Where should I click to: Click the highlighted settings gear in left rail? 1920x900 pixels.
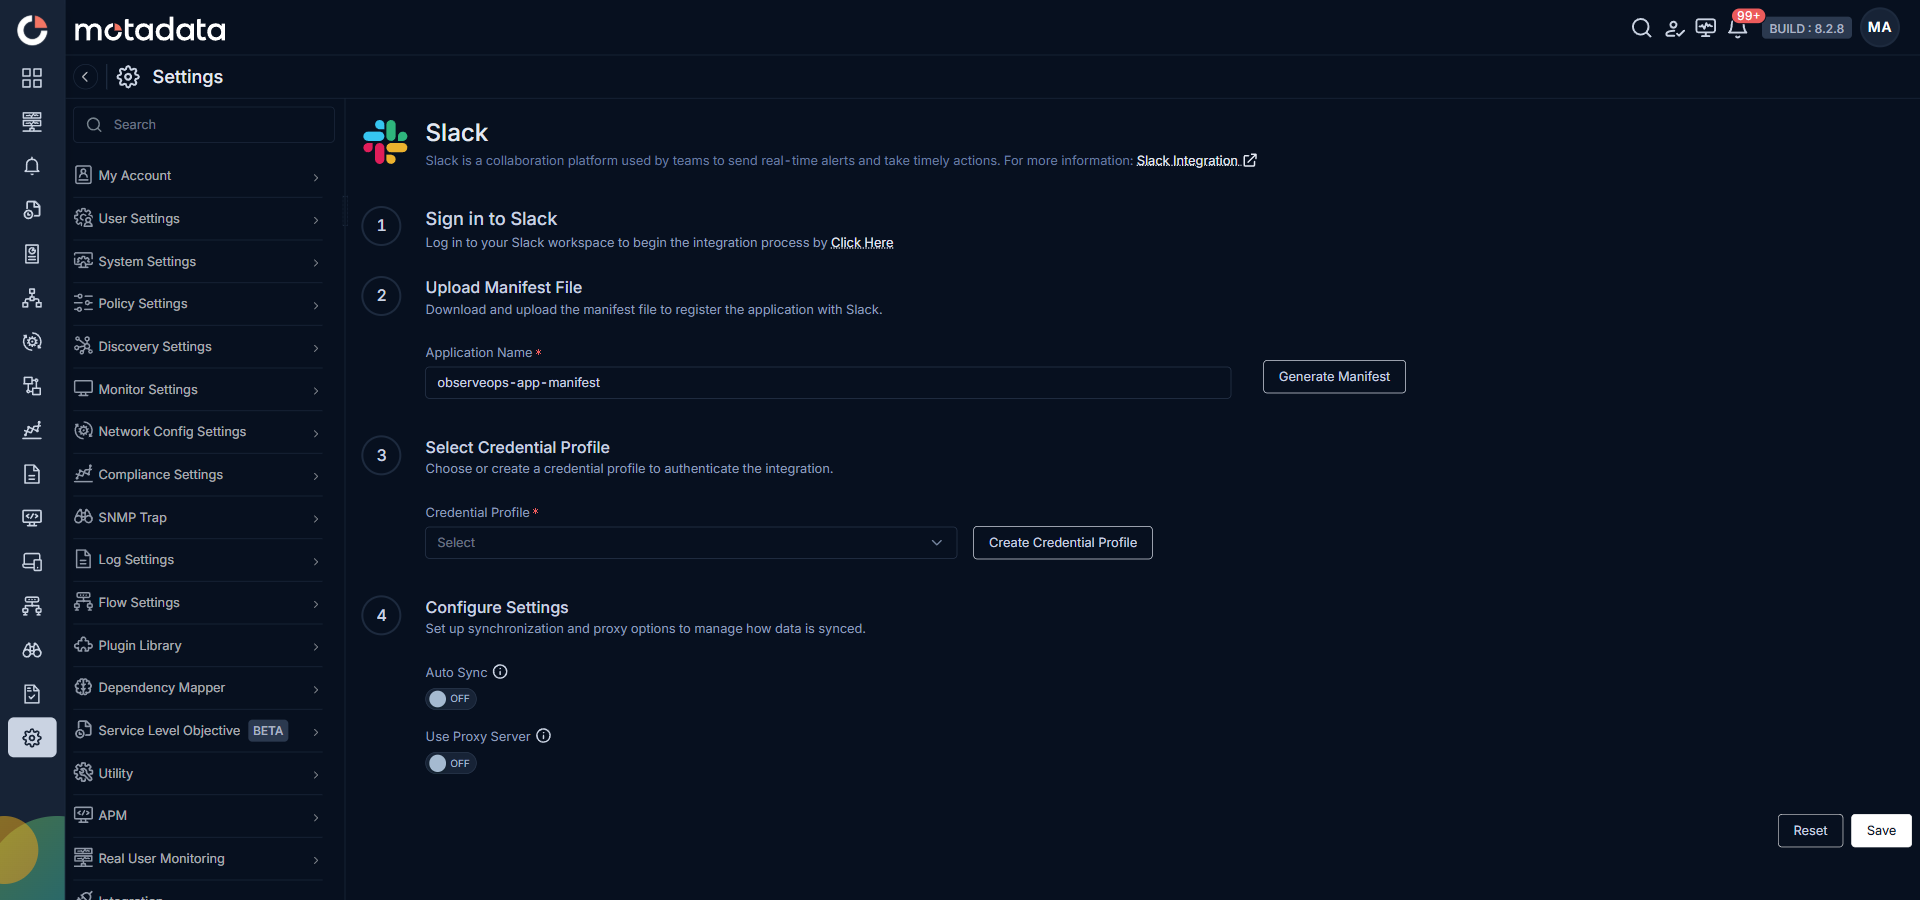pyautogui.click(x=32, y=738)
